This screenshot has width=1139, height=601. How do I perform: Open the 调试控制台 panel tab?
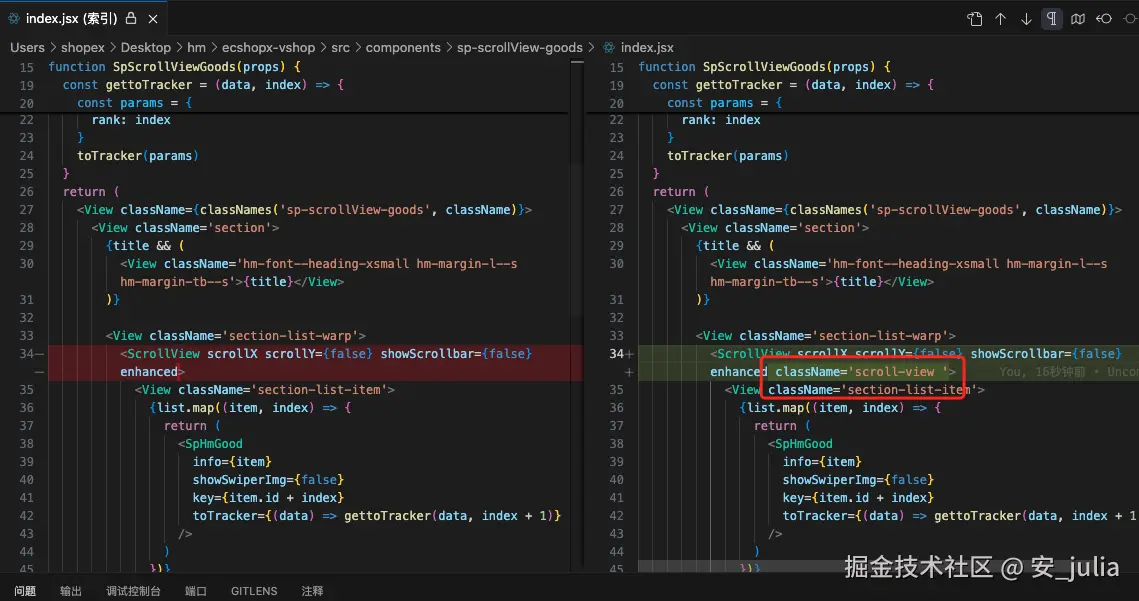pos(133,591)
